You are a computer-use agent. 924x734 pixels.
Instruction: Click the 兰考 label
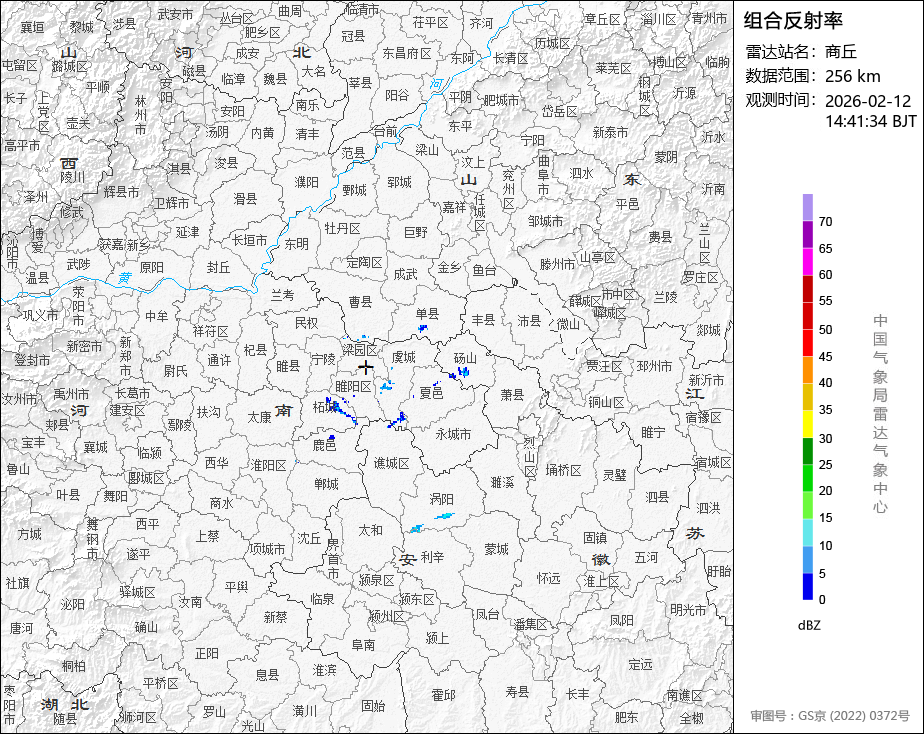tap(282, 295)
